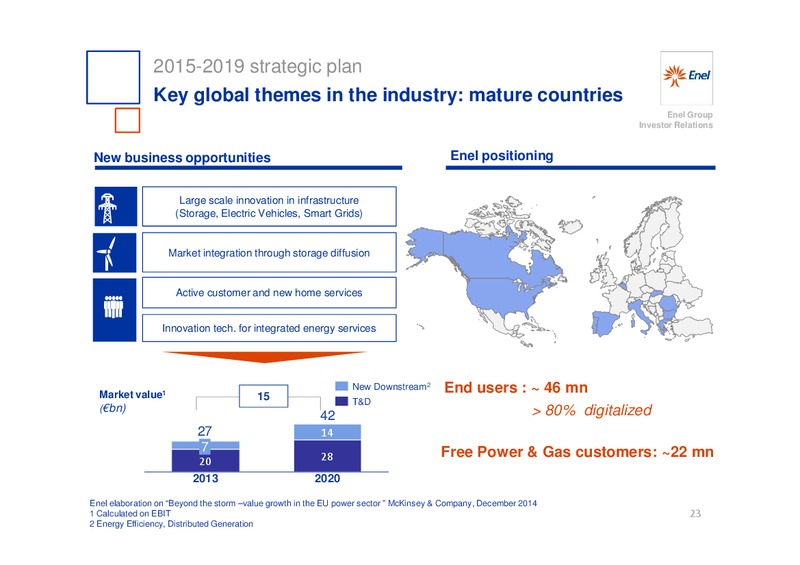Click the 2013 T&D bar segment labeled 20

coord(205,460)
